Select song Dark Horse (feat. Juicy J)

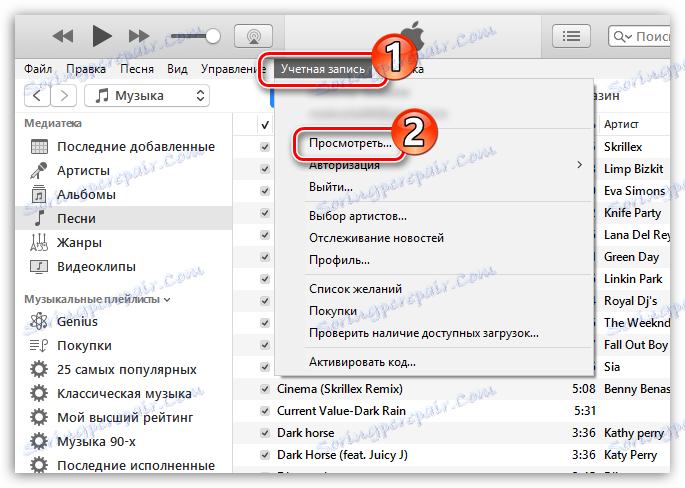(x=342, y=455)
